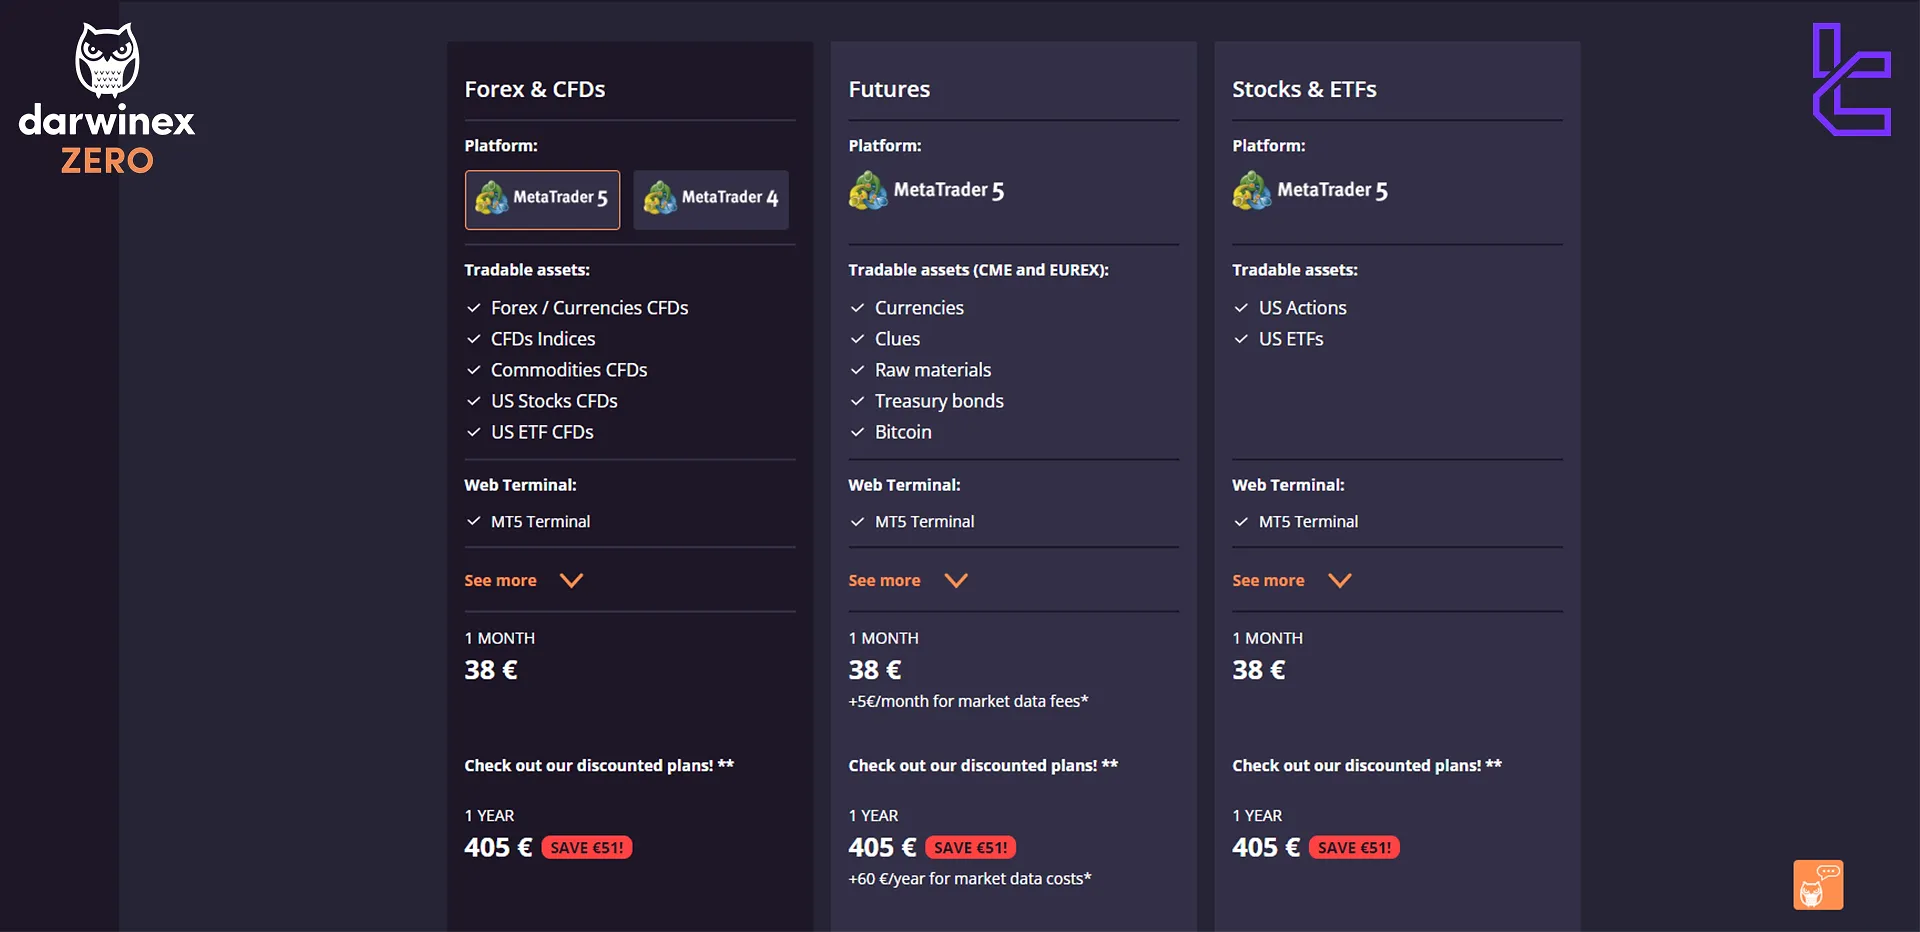The height and width of the screenshot is (932, 1920).
Task: Click the checkmark next to Forex / Currencies CFDs
Action: (x=474, y=308)
